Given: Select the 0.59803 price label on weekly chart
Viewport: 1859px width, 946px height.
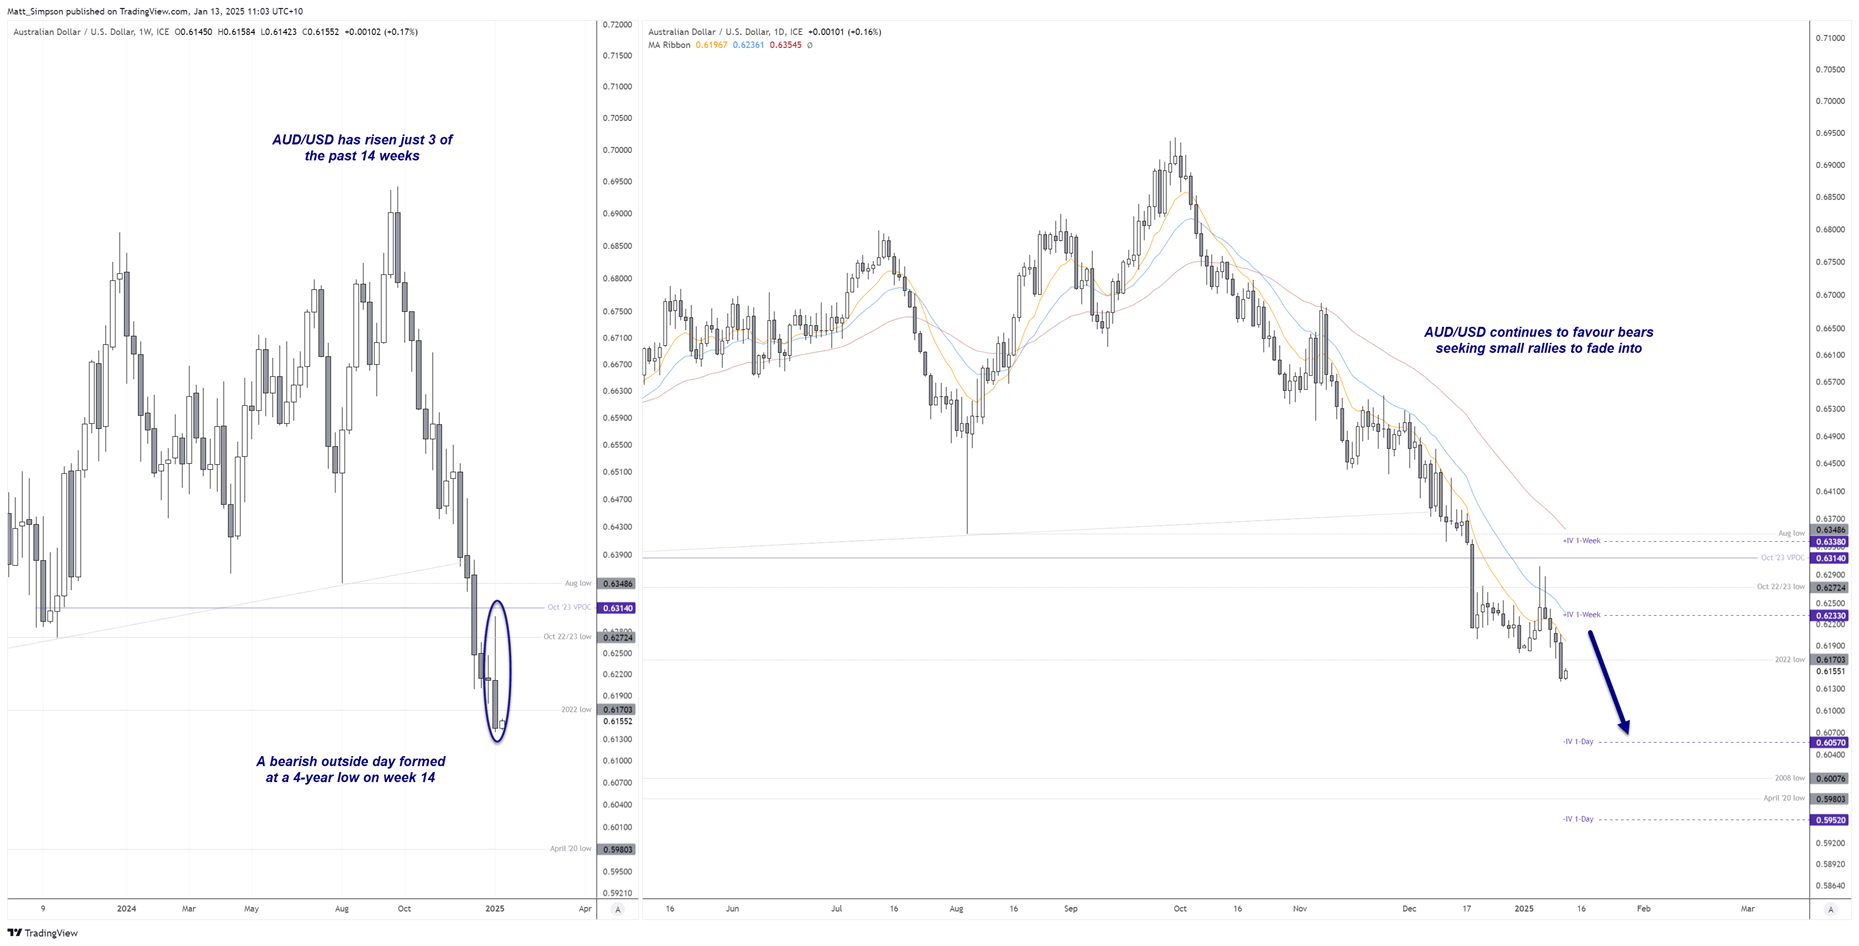Looking at the screenshot, I should click(x=617, y=849).
